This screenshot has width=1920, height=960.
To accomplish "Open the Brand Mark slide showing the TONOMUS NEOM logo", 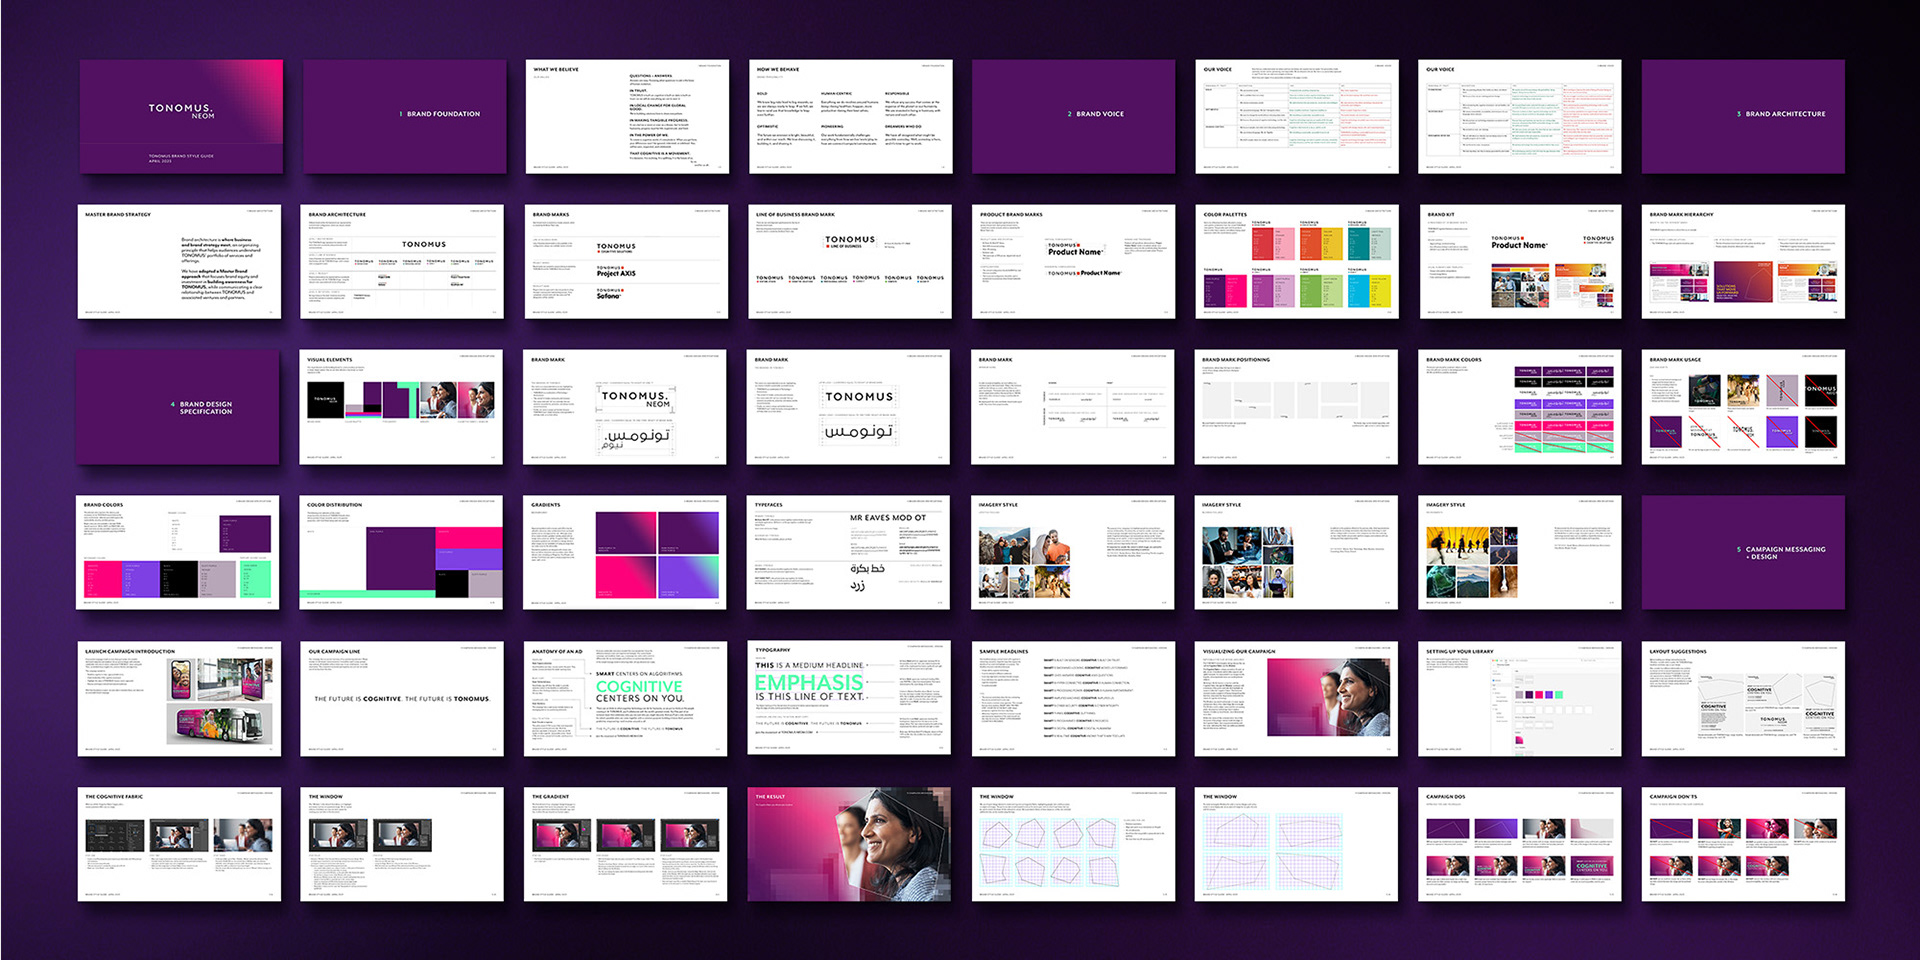I will (x=625, y=407).
